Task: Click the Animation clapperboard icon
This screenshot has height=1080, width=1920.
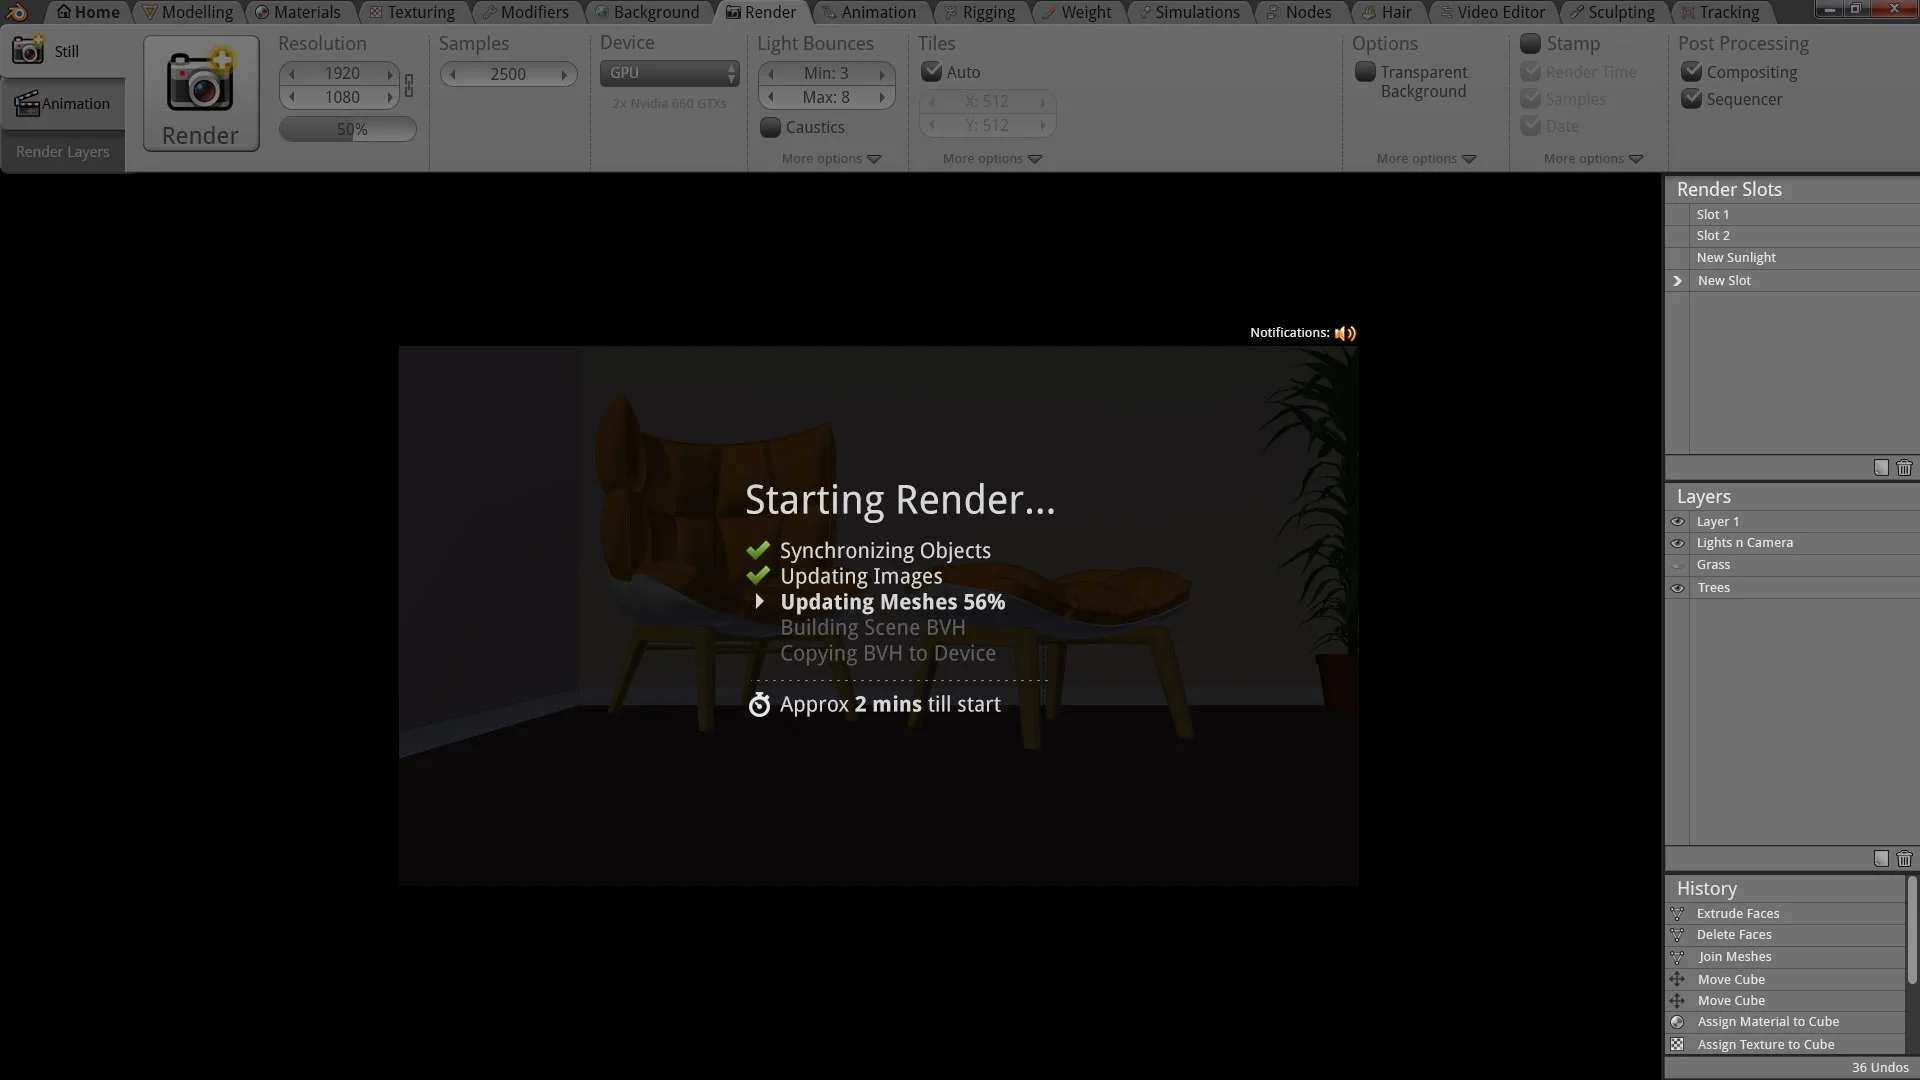Action: coord(27,103)
